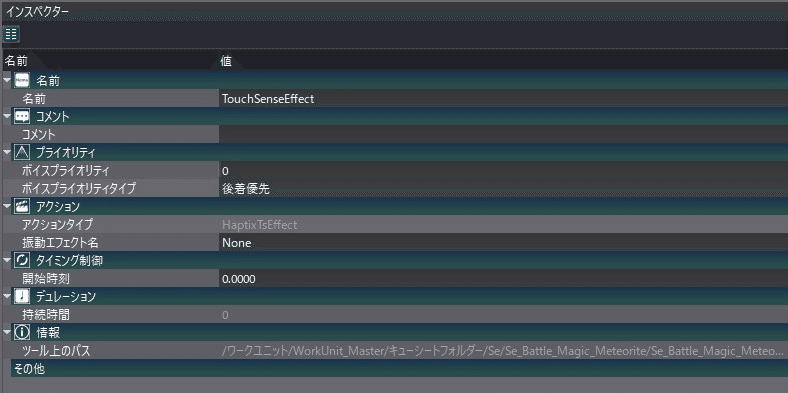Click the TouchSenseEffect name field
Screen dimensions: 788x393
(x=503, y=99)
